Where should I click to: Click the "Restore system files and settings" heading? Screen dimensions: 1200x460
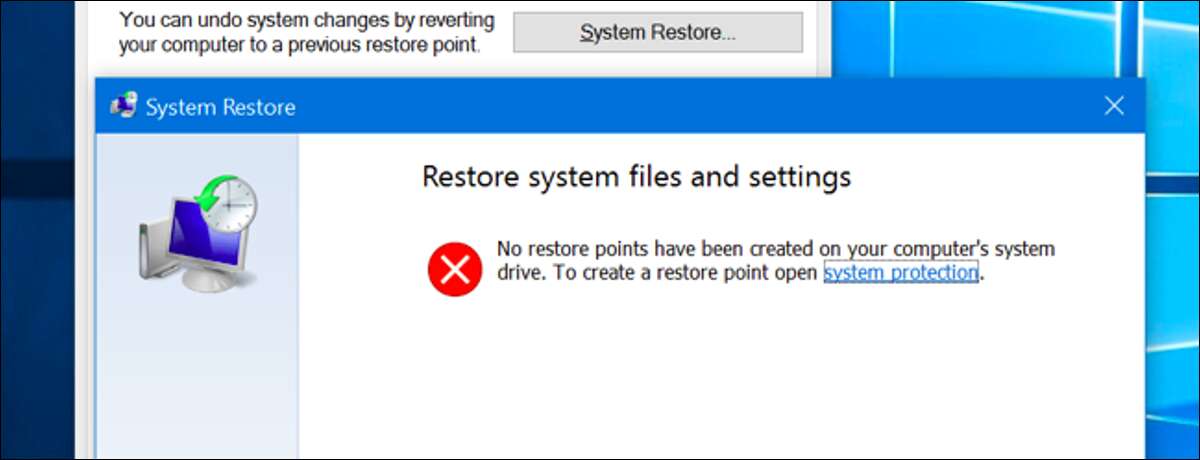click(x=636, y=177)
